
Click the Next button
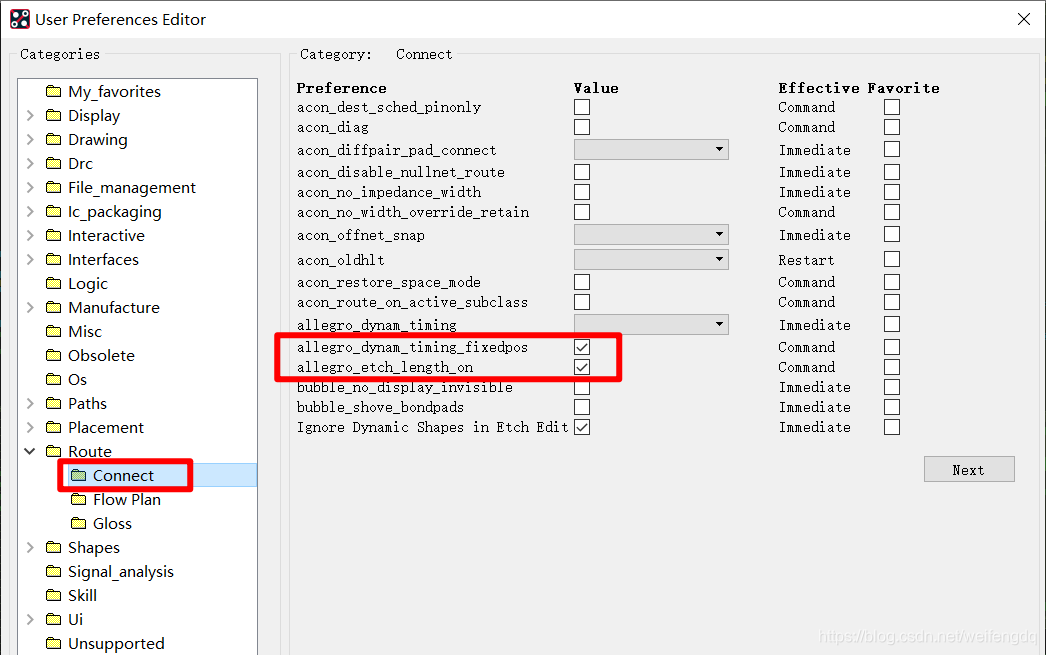tap(968, 470)
